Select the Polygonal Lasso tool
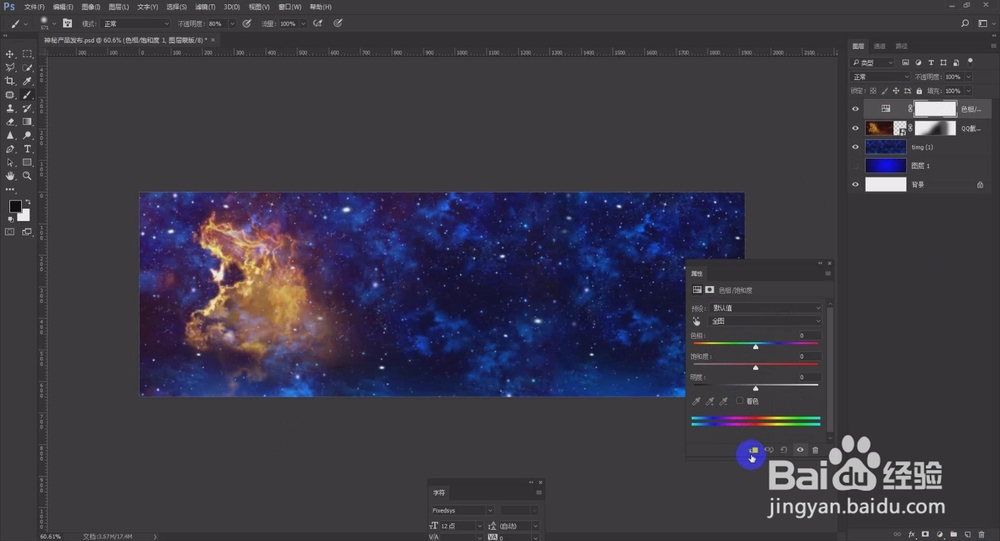This screenshot has height=541, width=1000. tap(10, 68)
